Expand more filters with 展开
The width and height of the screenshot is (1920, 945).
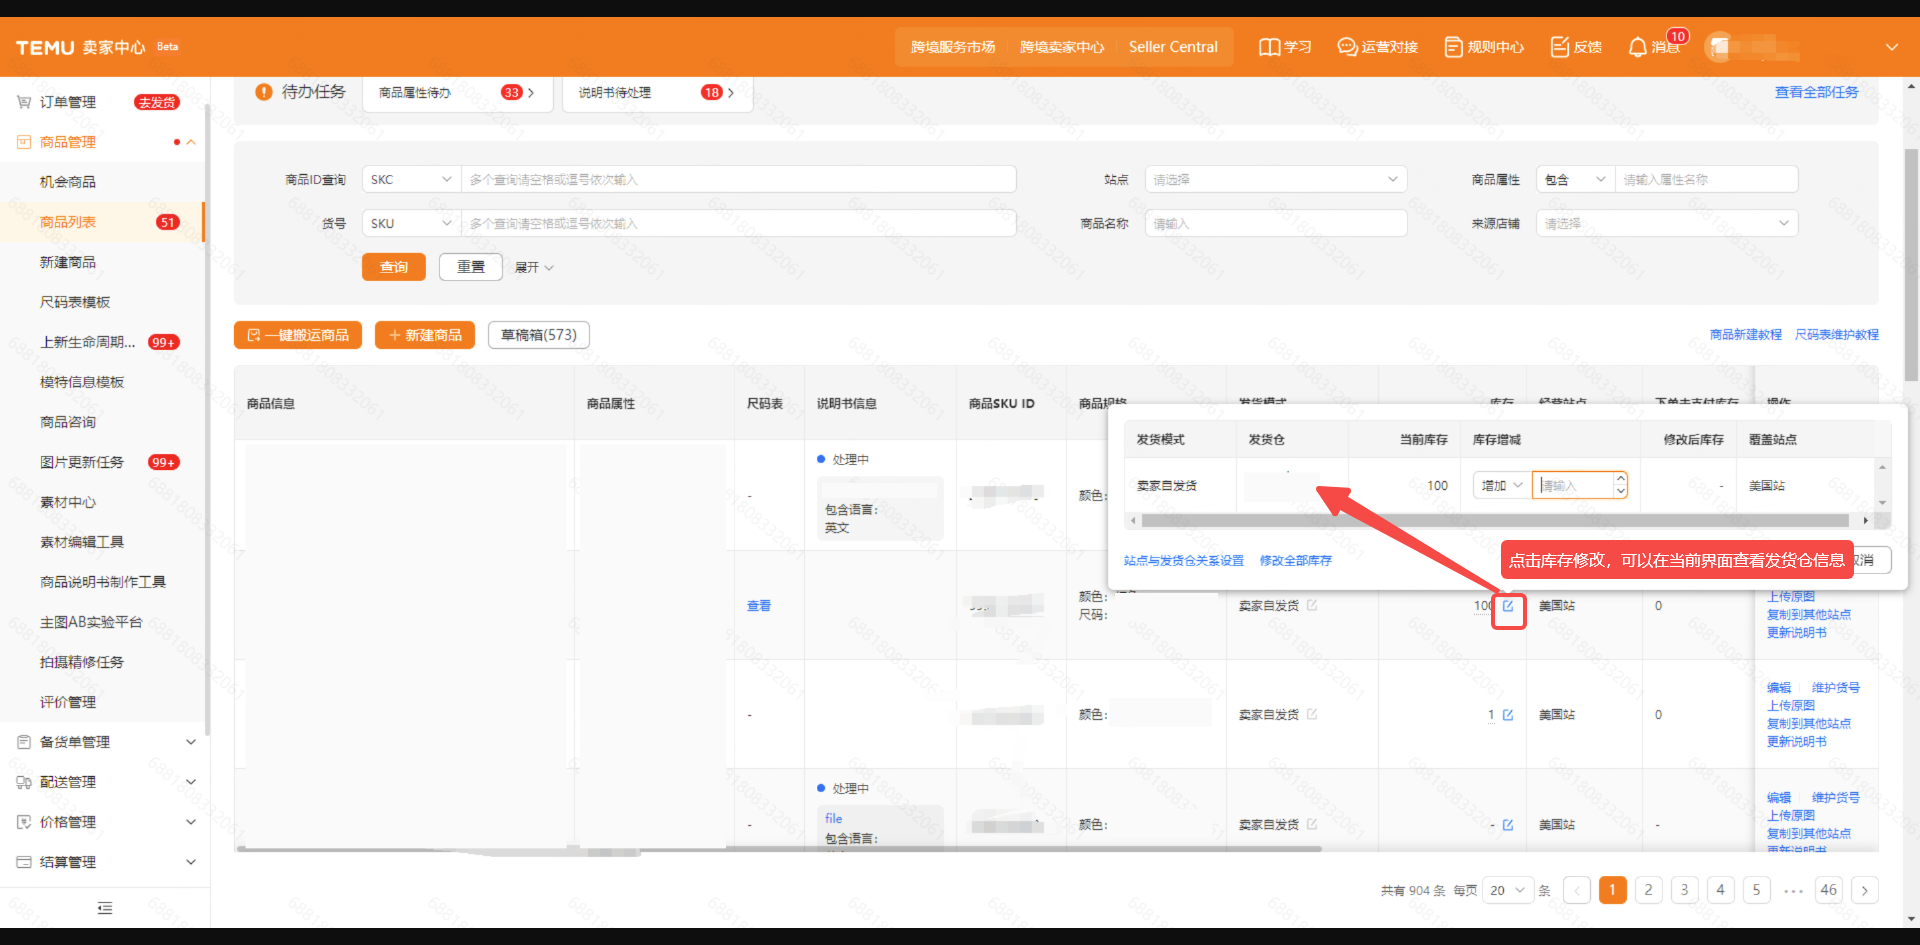point(534,267)
